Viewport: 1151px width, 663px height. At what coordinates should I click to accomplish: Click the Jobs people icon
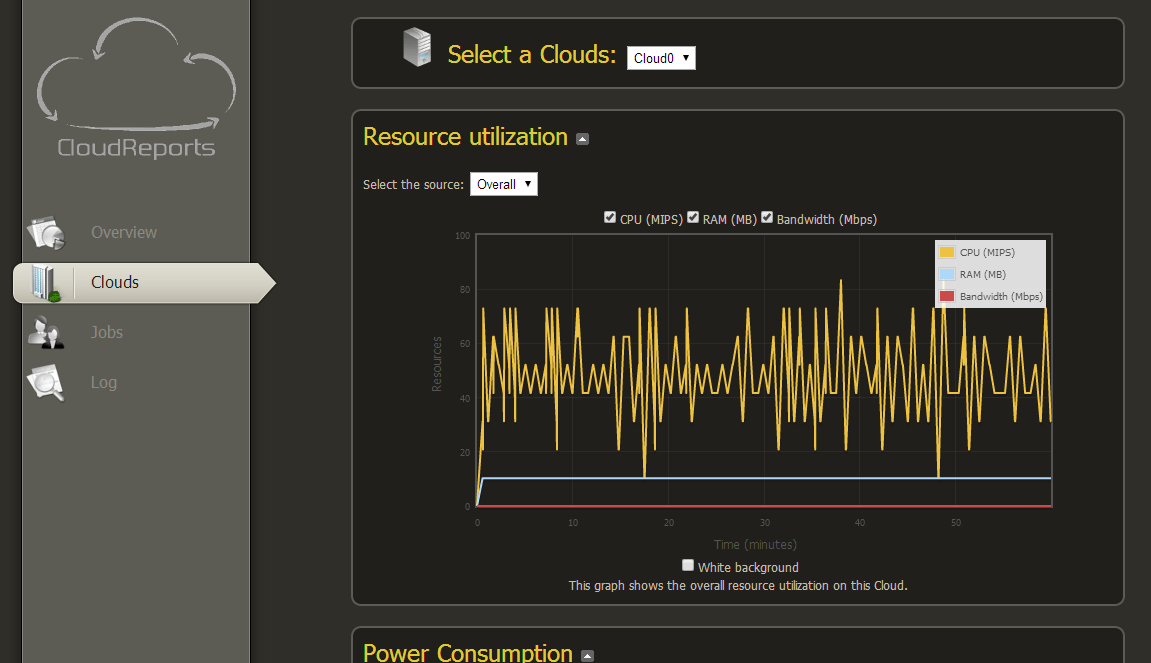pos(46,333)
